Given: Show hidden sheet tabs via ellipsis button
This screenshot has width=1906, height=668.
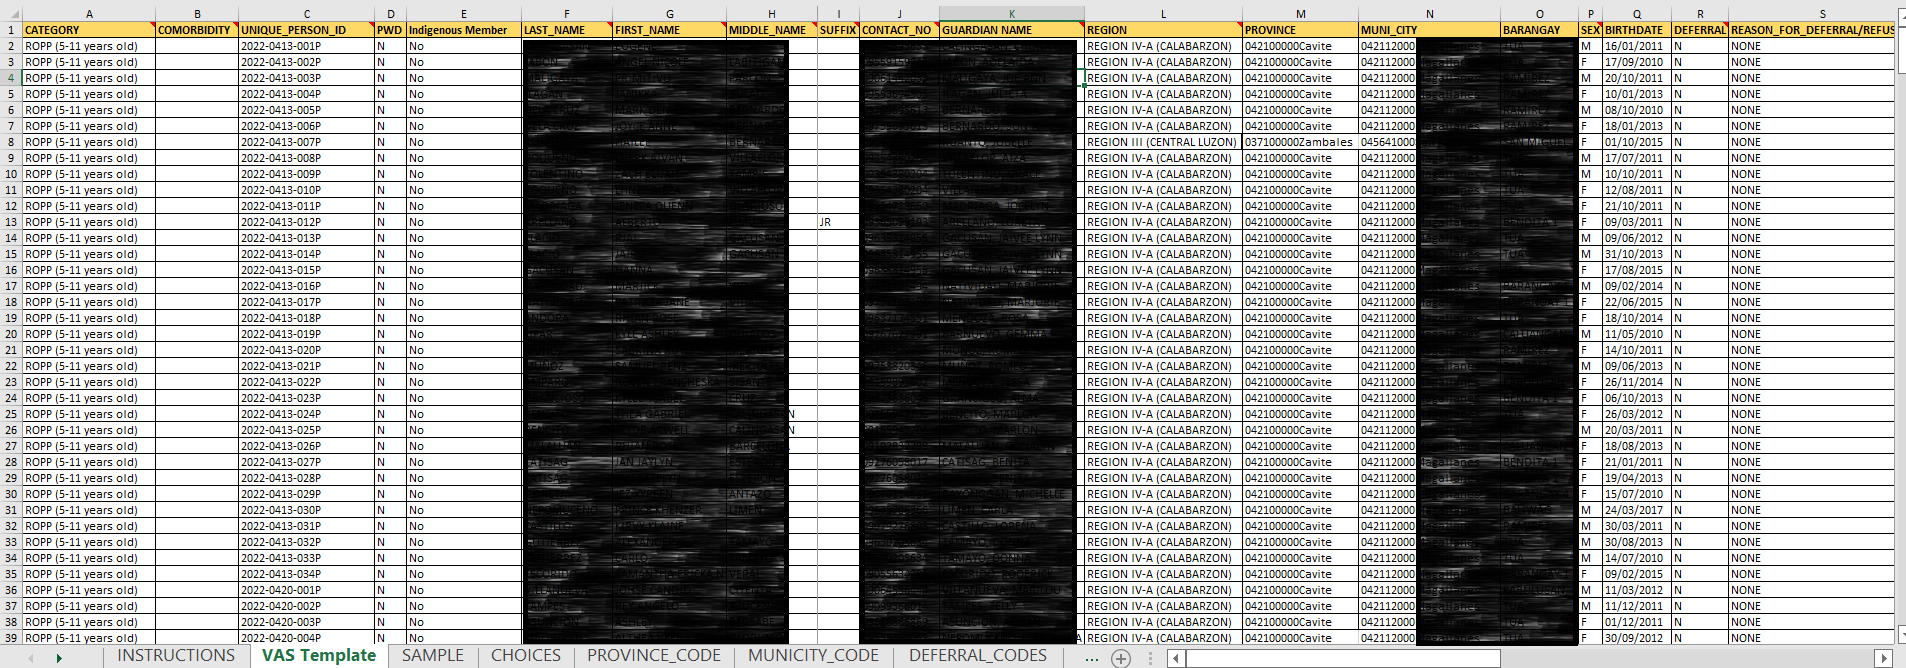Looking at the screenshot, I should 1092,658.
